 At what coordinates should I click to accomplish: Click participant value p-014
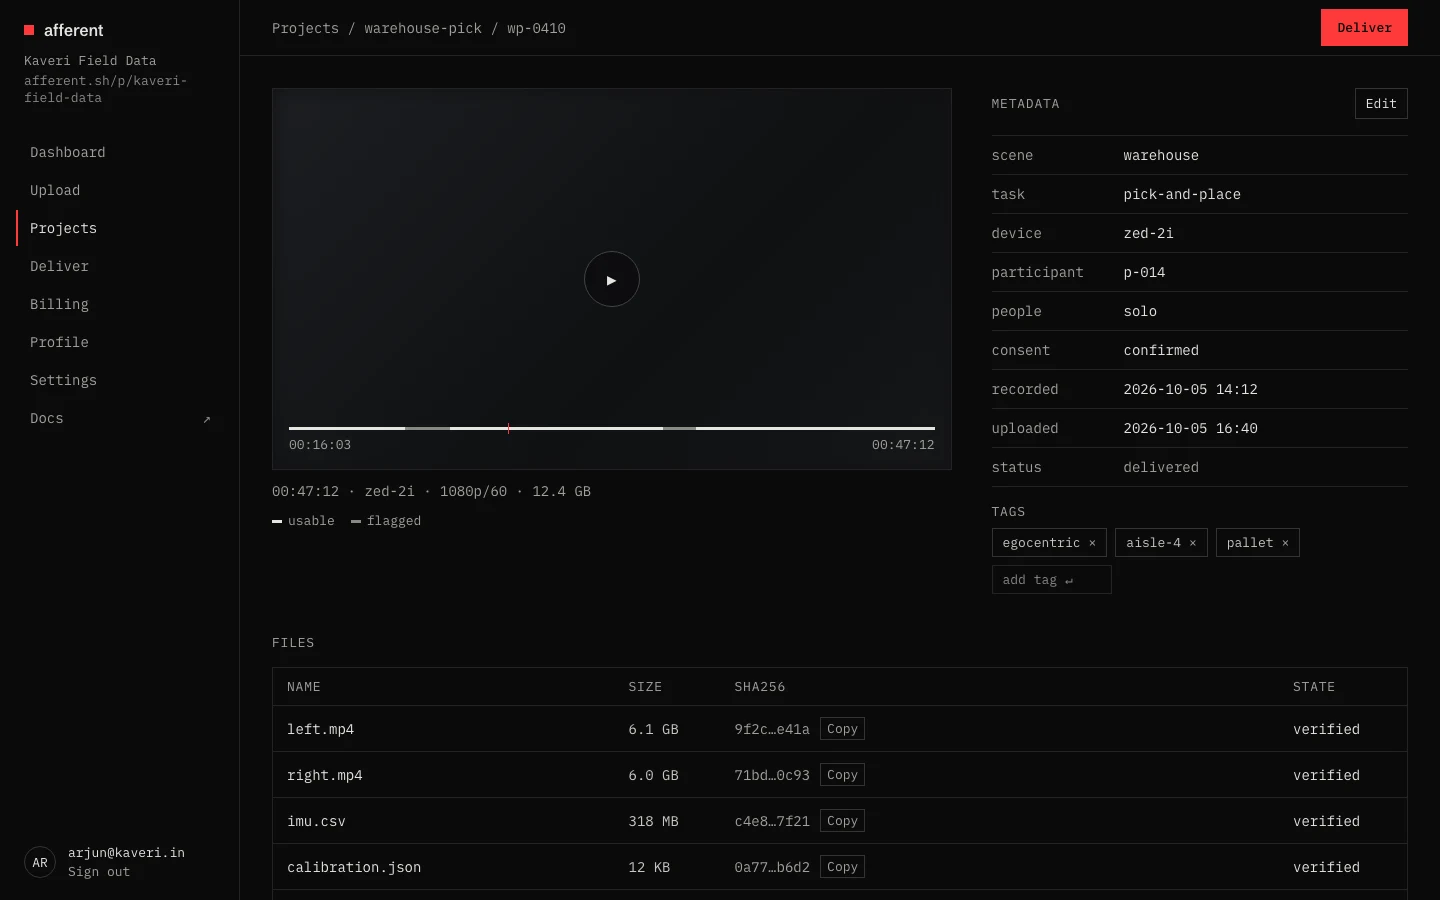[x=1144, y=272]
